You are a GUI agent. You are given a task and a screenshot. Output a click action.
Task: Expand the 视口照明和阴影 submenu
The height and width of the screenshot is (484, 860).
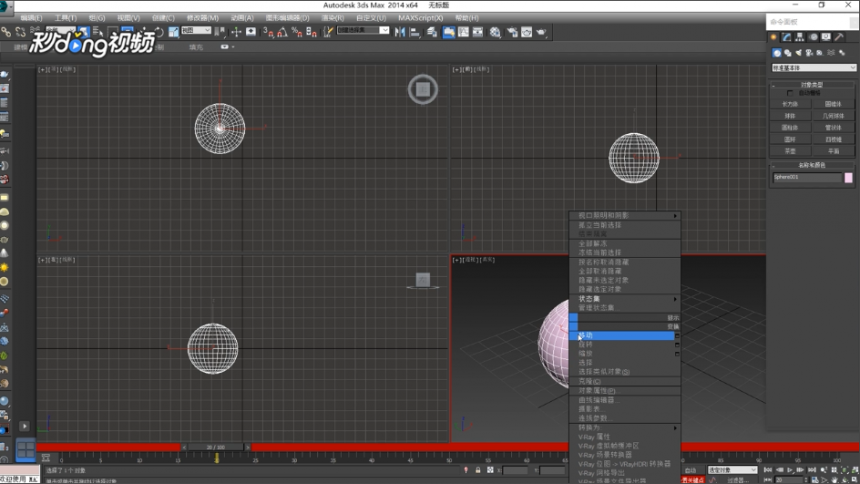click(x=625, y=216)
